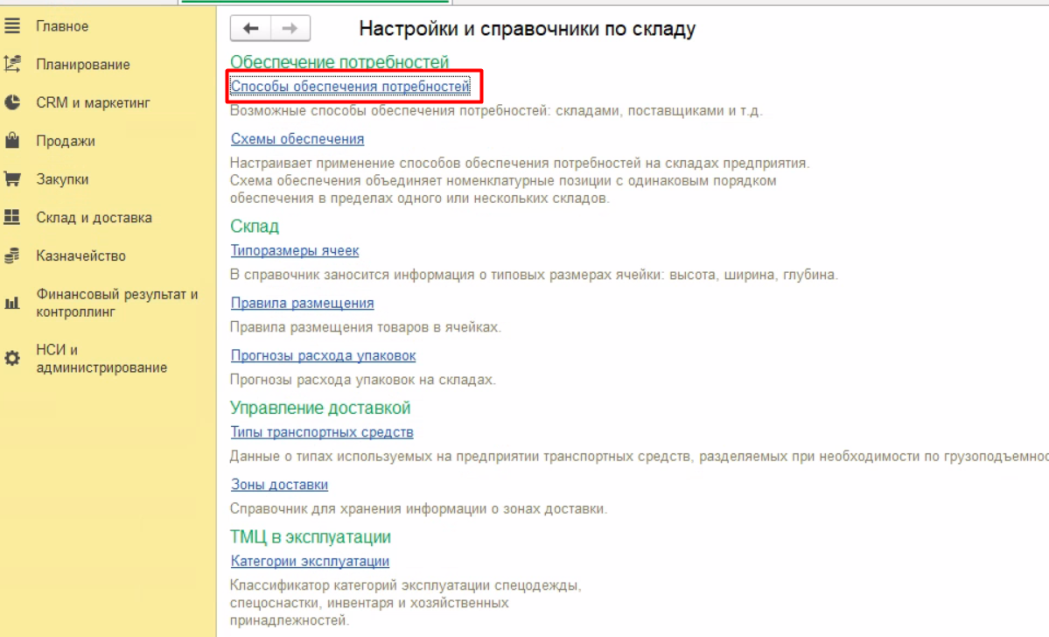
Task: Click the Казначейство coins icon
Action: pos(13,256)
